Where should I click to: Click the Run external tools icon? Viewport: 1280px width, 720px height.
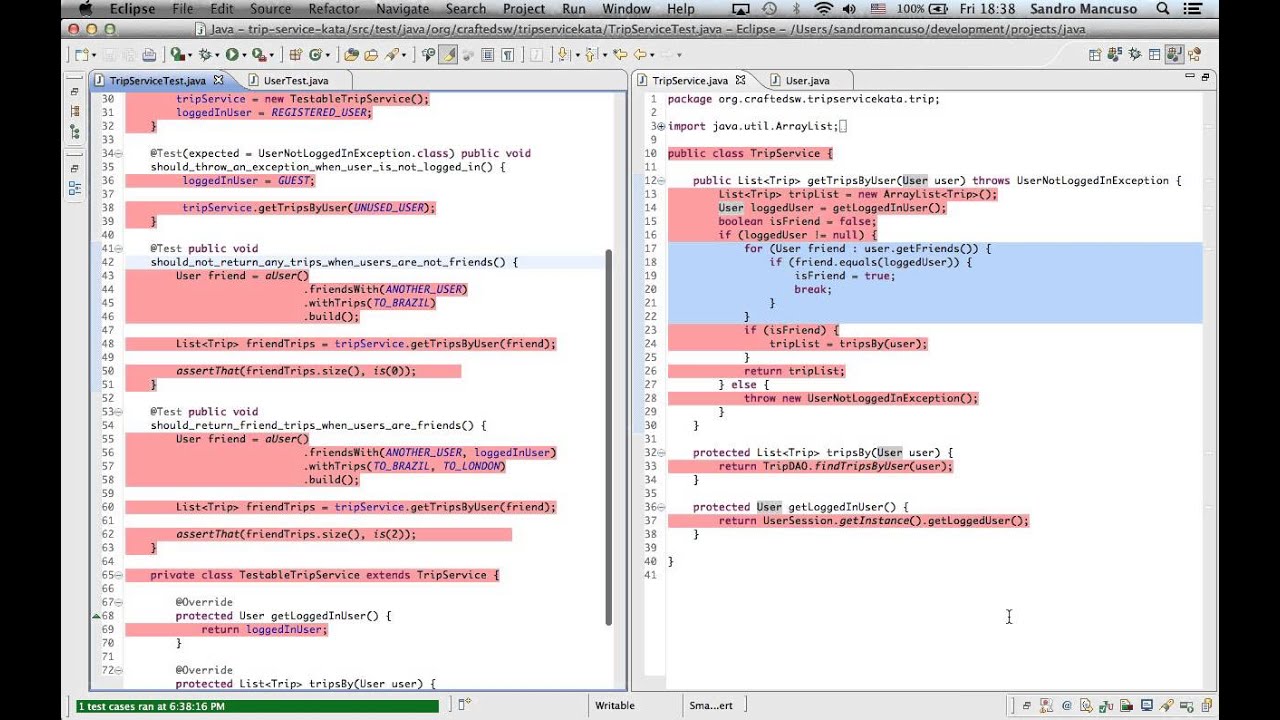point(259,55)
